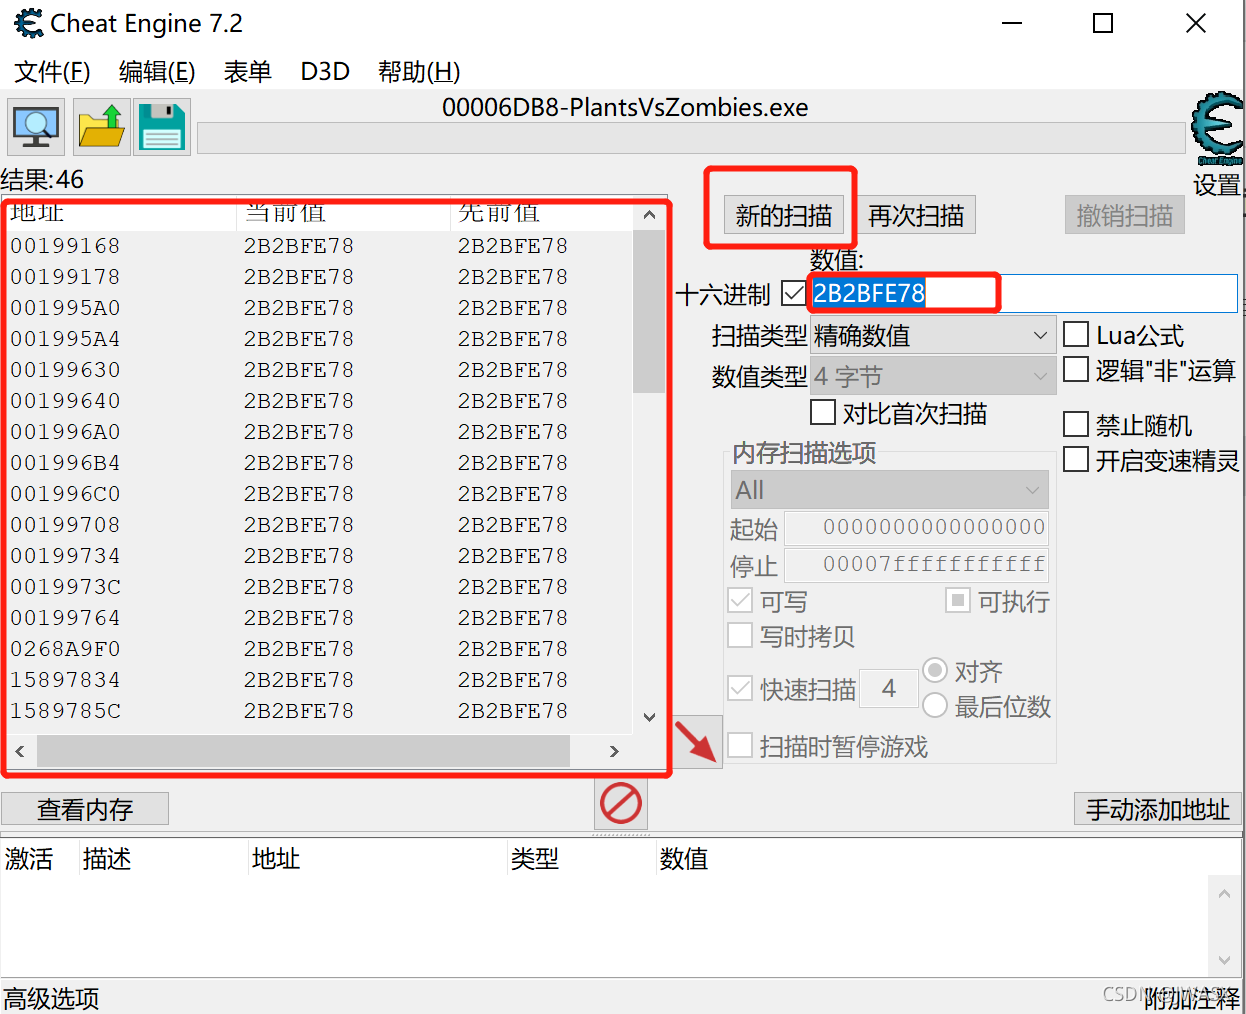
Task: Click the 类型 column header in address table
Action: click(535, 858)
